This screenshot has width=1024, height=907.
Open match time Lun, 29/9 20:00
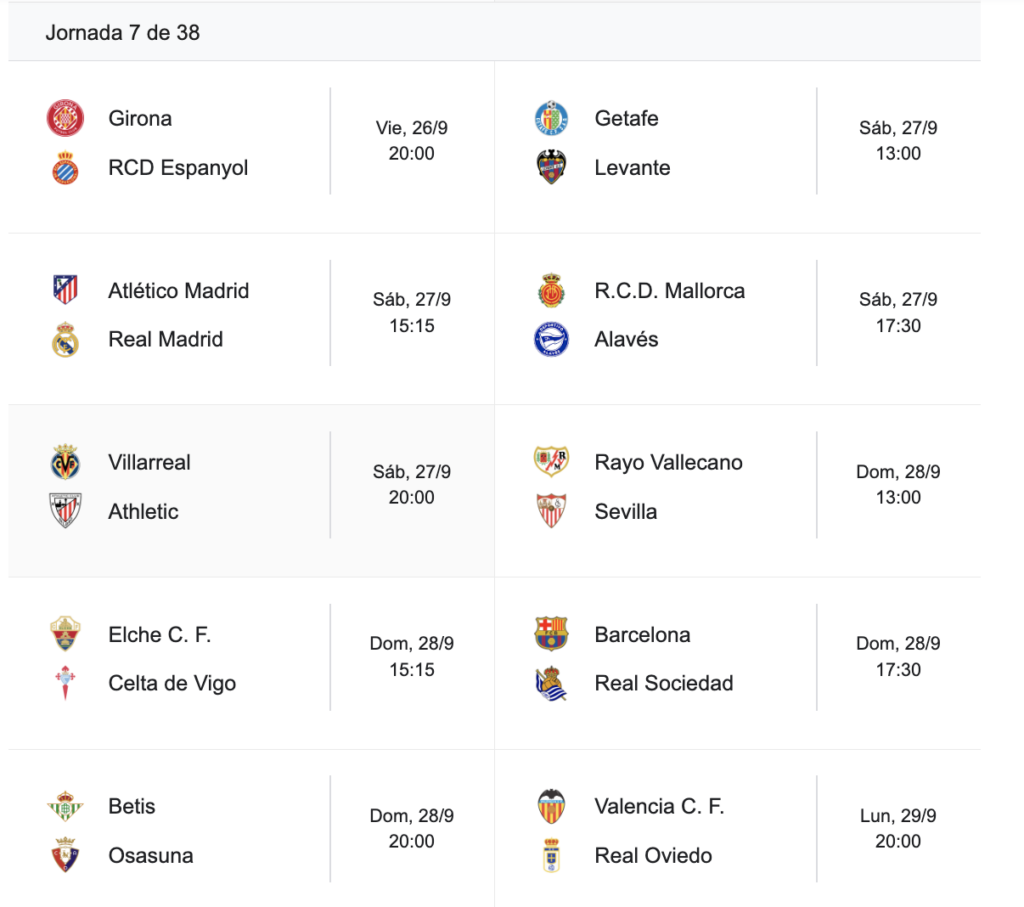pyautogui.click(x=898, y=829)
